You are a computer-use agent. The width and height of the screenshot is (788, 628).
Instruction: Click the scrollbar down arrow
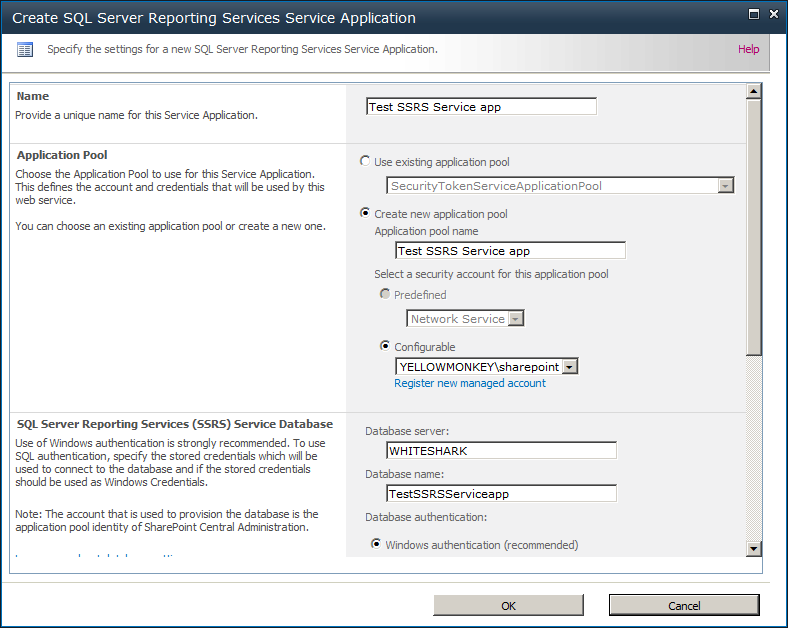pos(753,549)
